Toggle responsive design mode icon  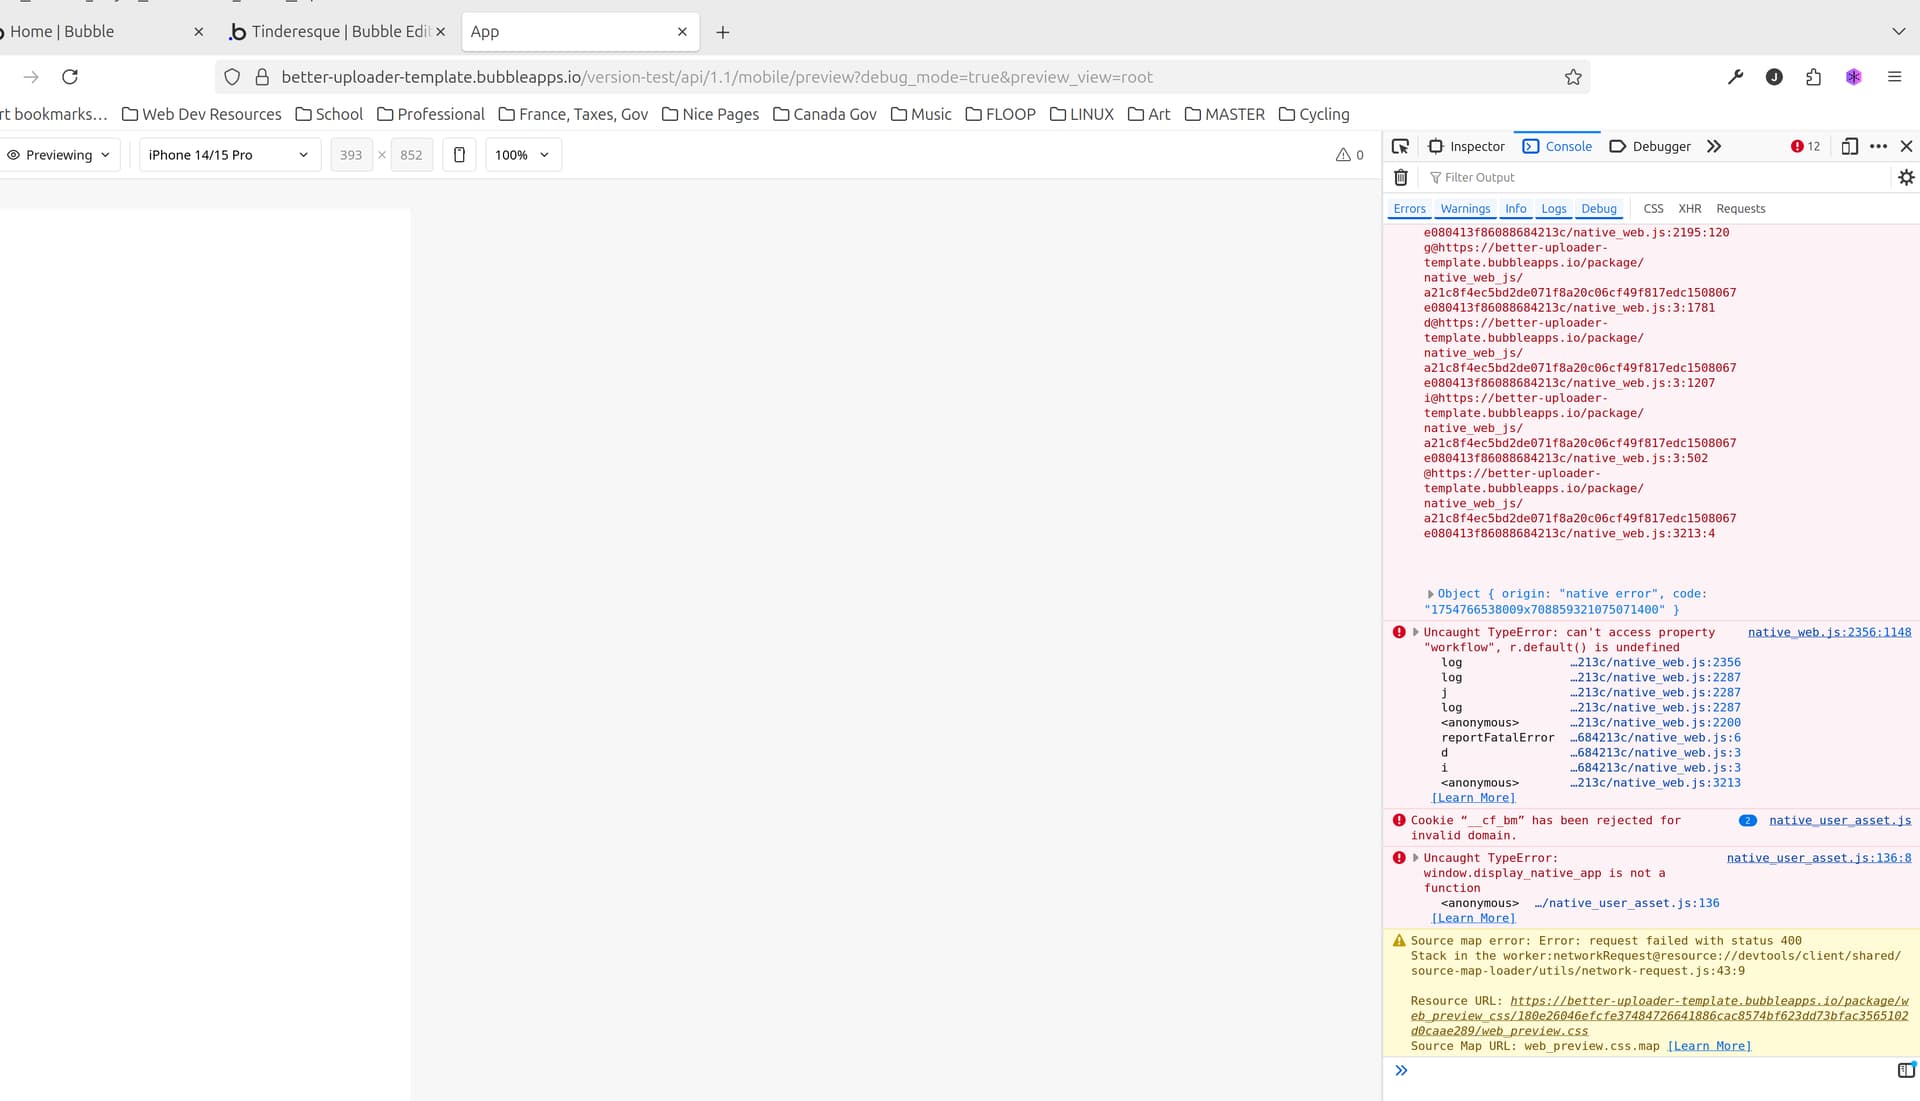tap(1849, 146)
